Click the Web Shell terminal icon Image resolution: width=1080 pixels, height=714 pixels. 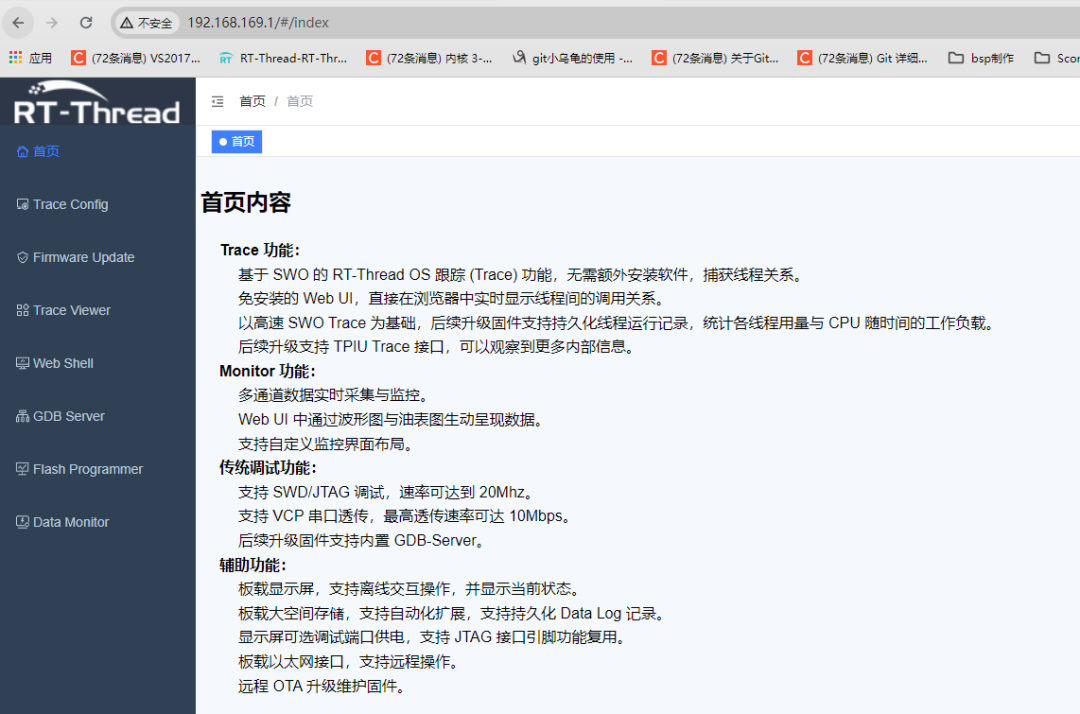pyautogui.click(x=21, y=363)
